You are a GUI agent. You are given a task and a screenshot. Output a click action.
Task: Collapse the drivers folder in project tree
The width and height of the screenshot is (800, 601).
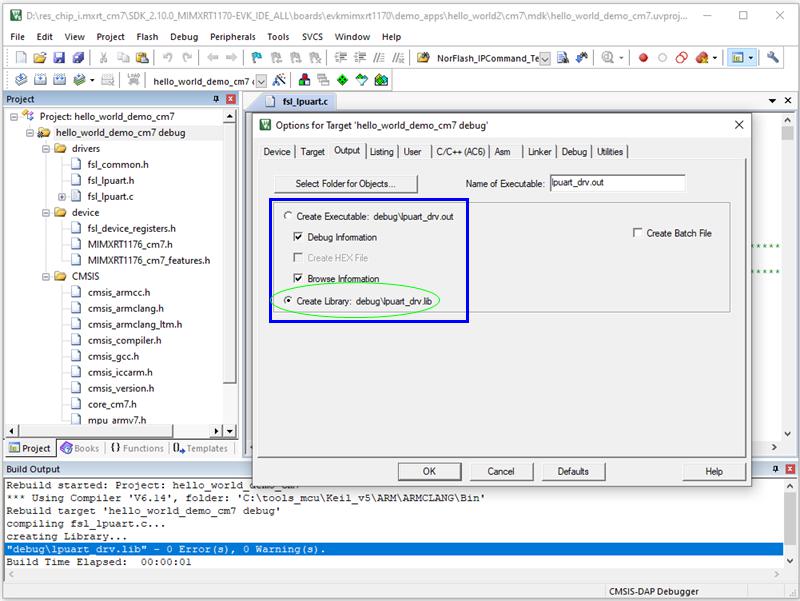[46, 148]
